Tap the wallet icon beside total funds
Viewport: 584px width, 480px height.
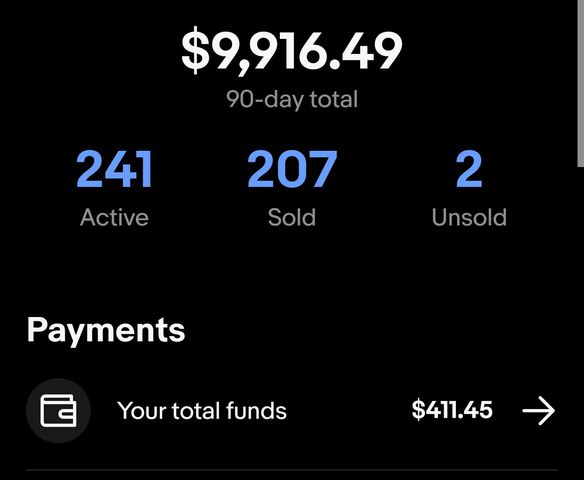(x=58, y=411)
